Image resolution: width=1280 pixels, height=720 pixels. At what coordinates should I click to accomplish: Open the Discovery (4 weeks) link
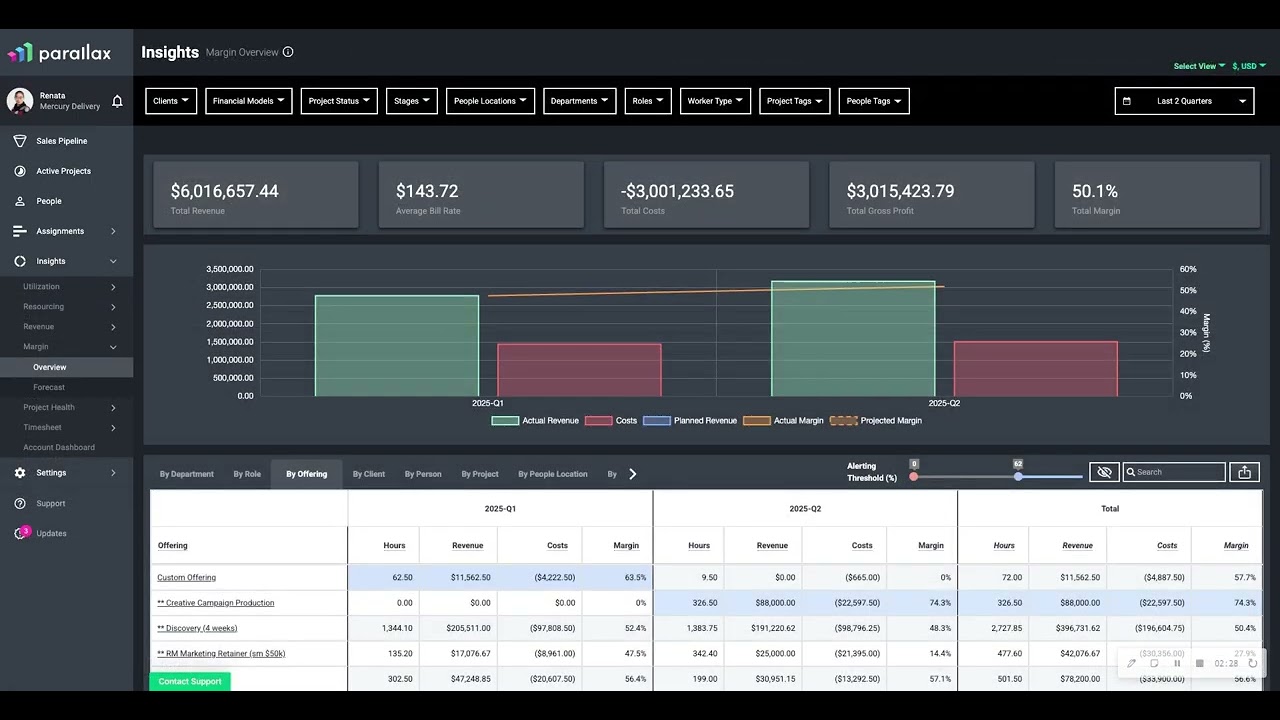pyautogui.click(x=197, y=628)
